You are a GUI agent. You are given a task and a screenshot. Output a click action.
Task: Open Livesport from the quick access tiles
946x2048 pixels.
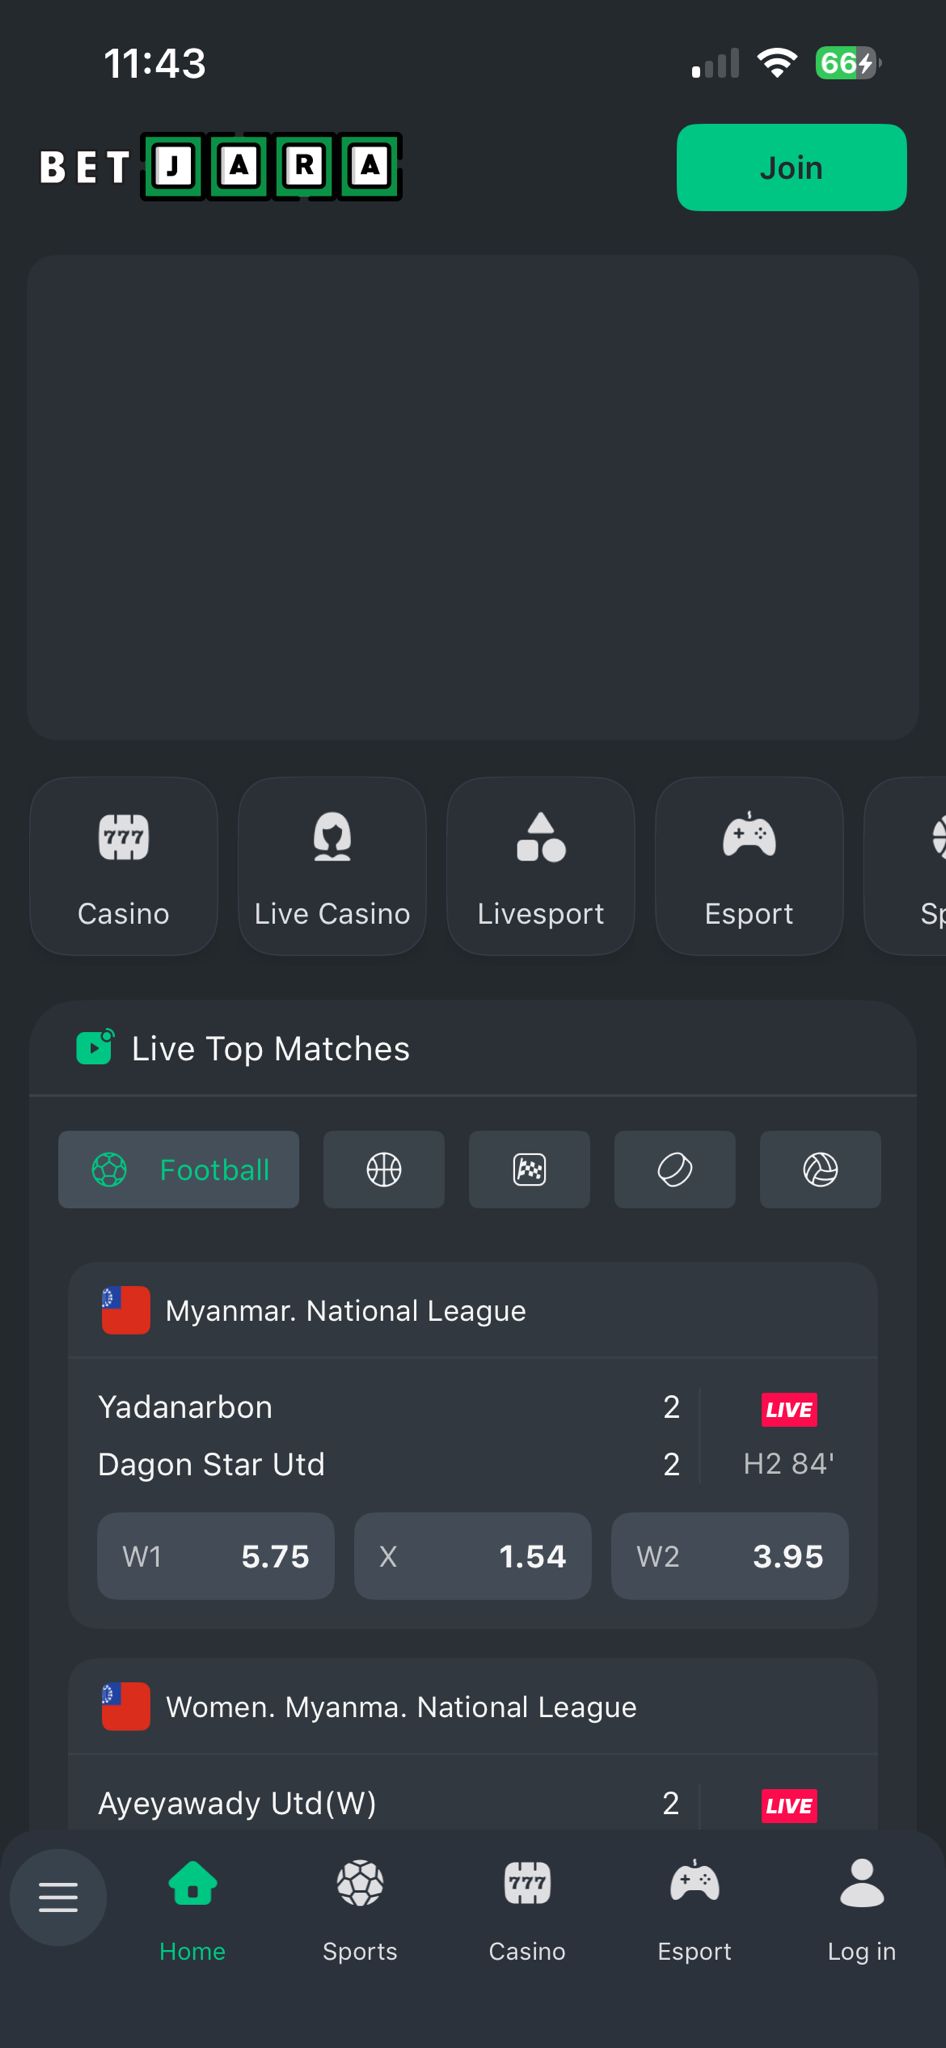pos(540,865)
